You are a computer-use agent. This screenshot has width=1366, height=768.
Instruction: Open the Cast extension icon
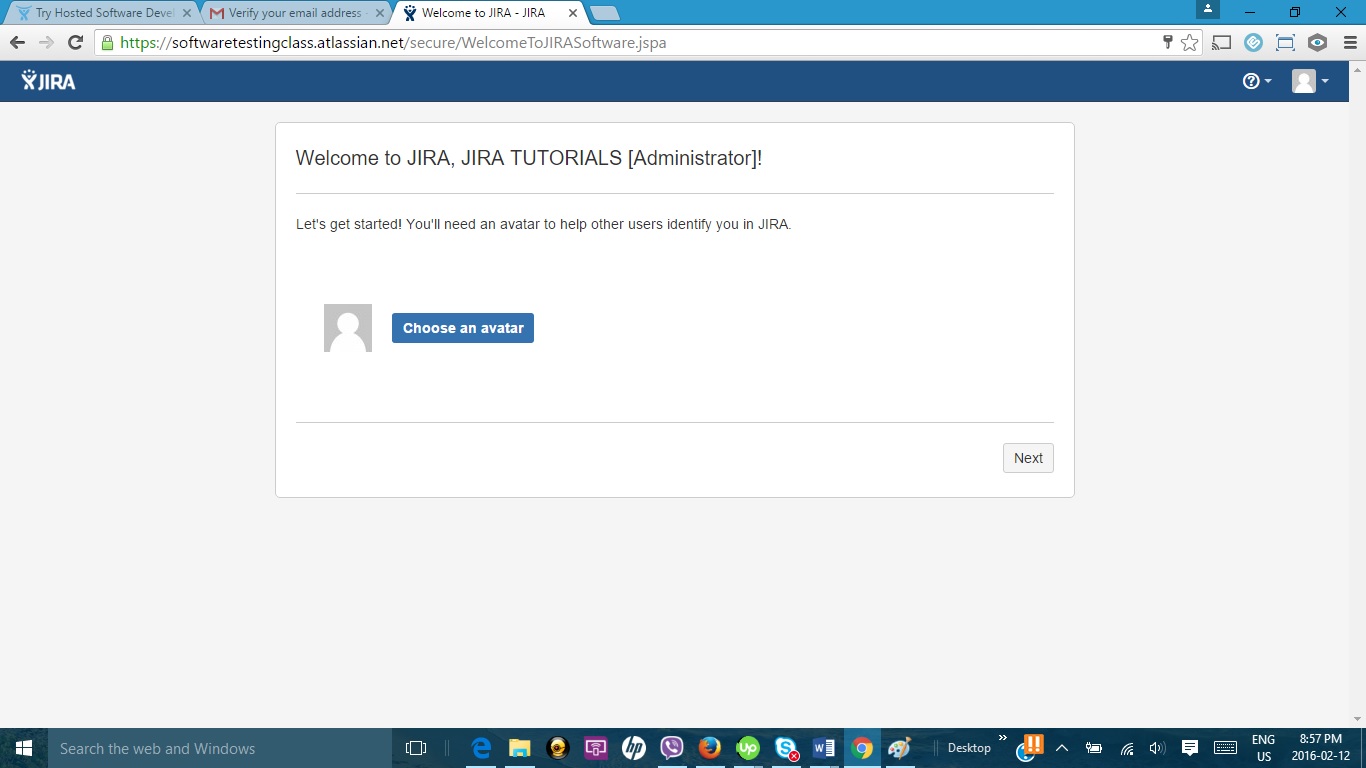(x=1221, y=43)
